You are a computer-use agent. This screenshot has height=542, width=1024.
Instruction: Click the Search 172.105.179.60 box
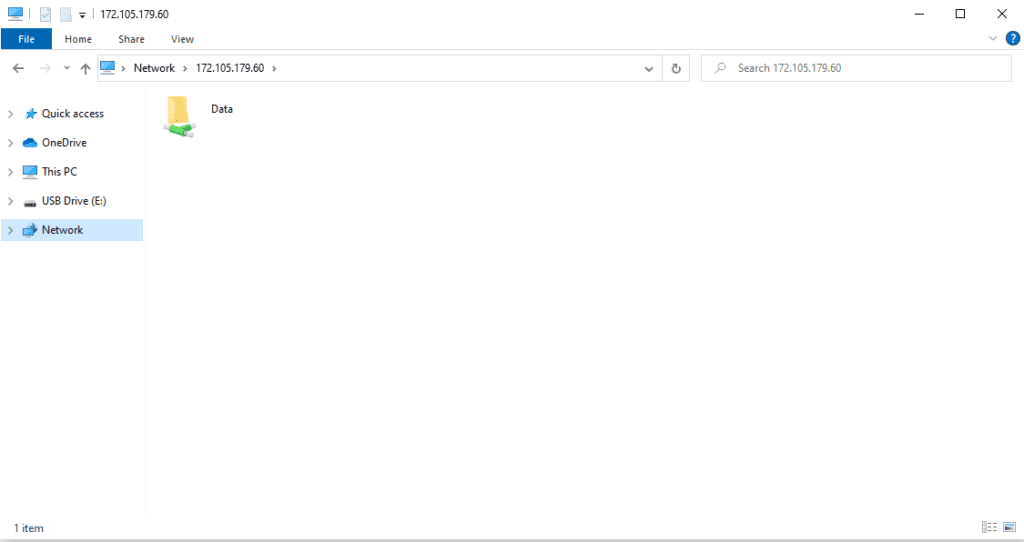coord(860,68)
